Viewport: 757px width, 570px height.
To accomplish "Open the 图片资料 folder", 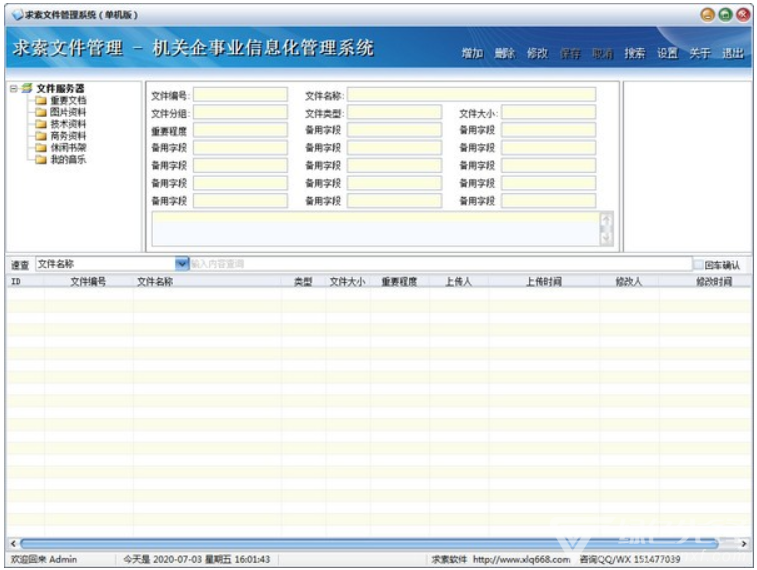I will [x=61, y=112].
